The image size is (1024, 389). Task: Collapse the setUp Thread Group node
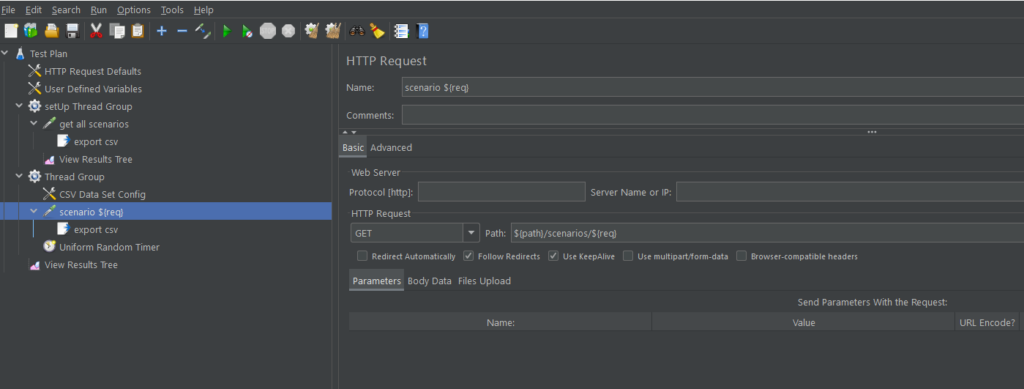click(x=19, y=106)
